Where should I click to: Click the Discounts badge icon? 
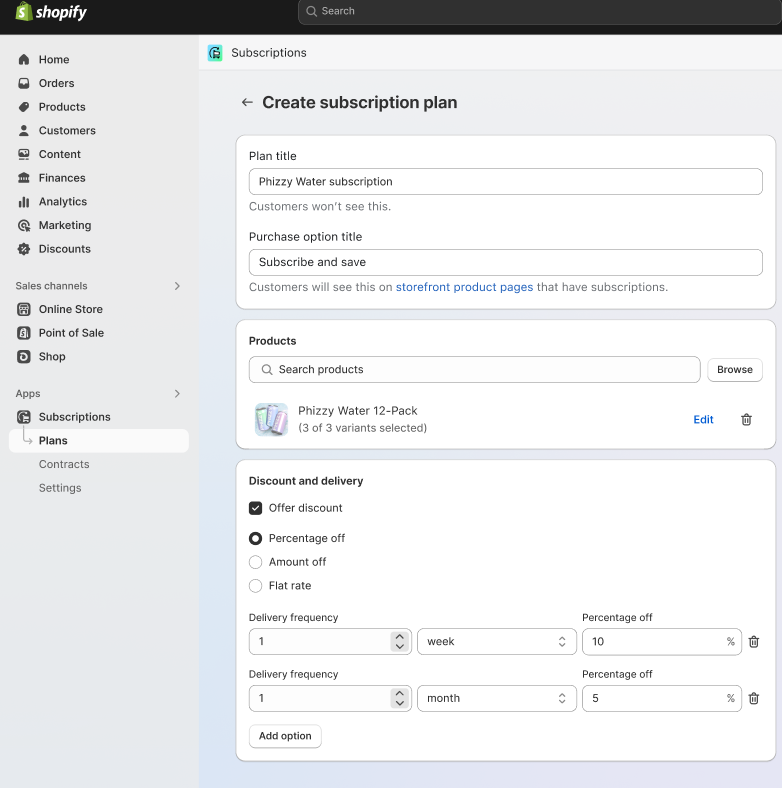(x=24, y=249)
